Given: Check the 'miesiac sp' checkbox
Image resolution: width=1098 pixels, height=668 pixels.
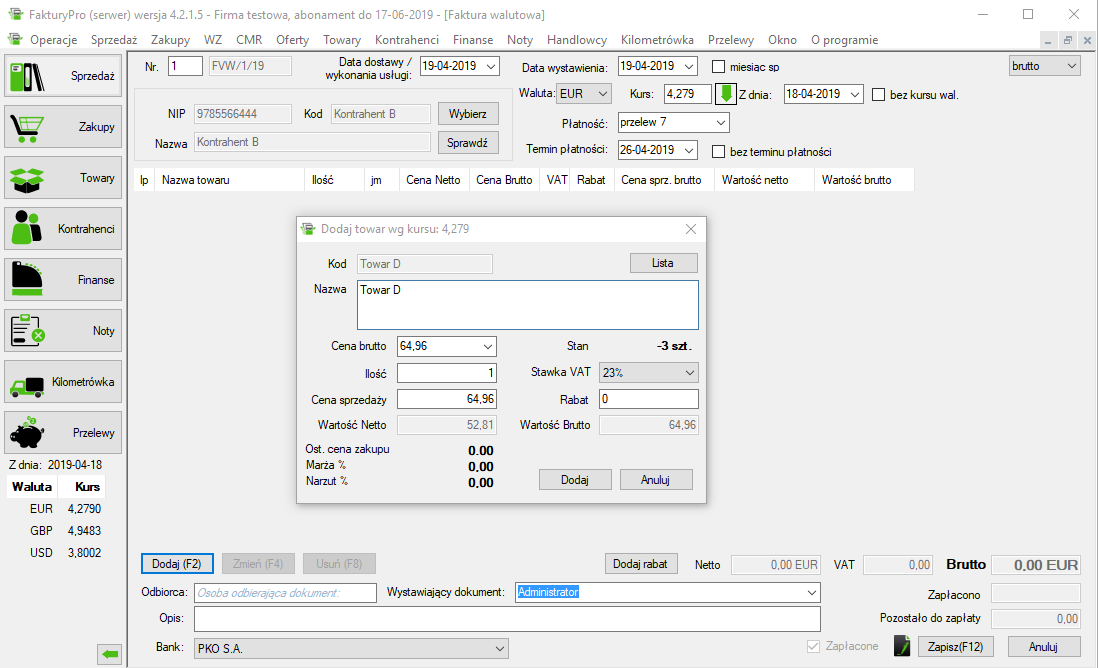Looking at the screenshot, I should point(718,67).
